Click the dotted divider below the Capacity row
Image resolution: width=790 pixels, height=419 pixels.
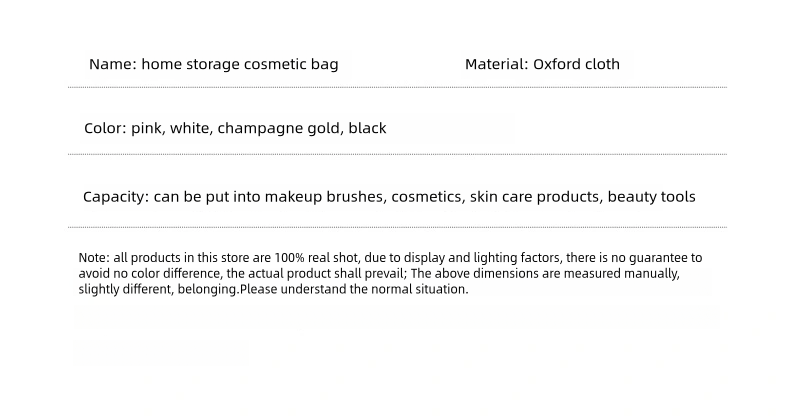point(397,228)
